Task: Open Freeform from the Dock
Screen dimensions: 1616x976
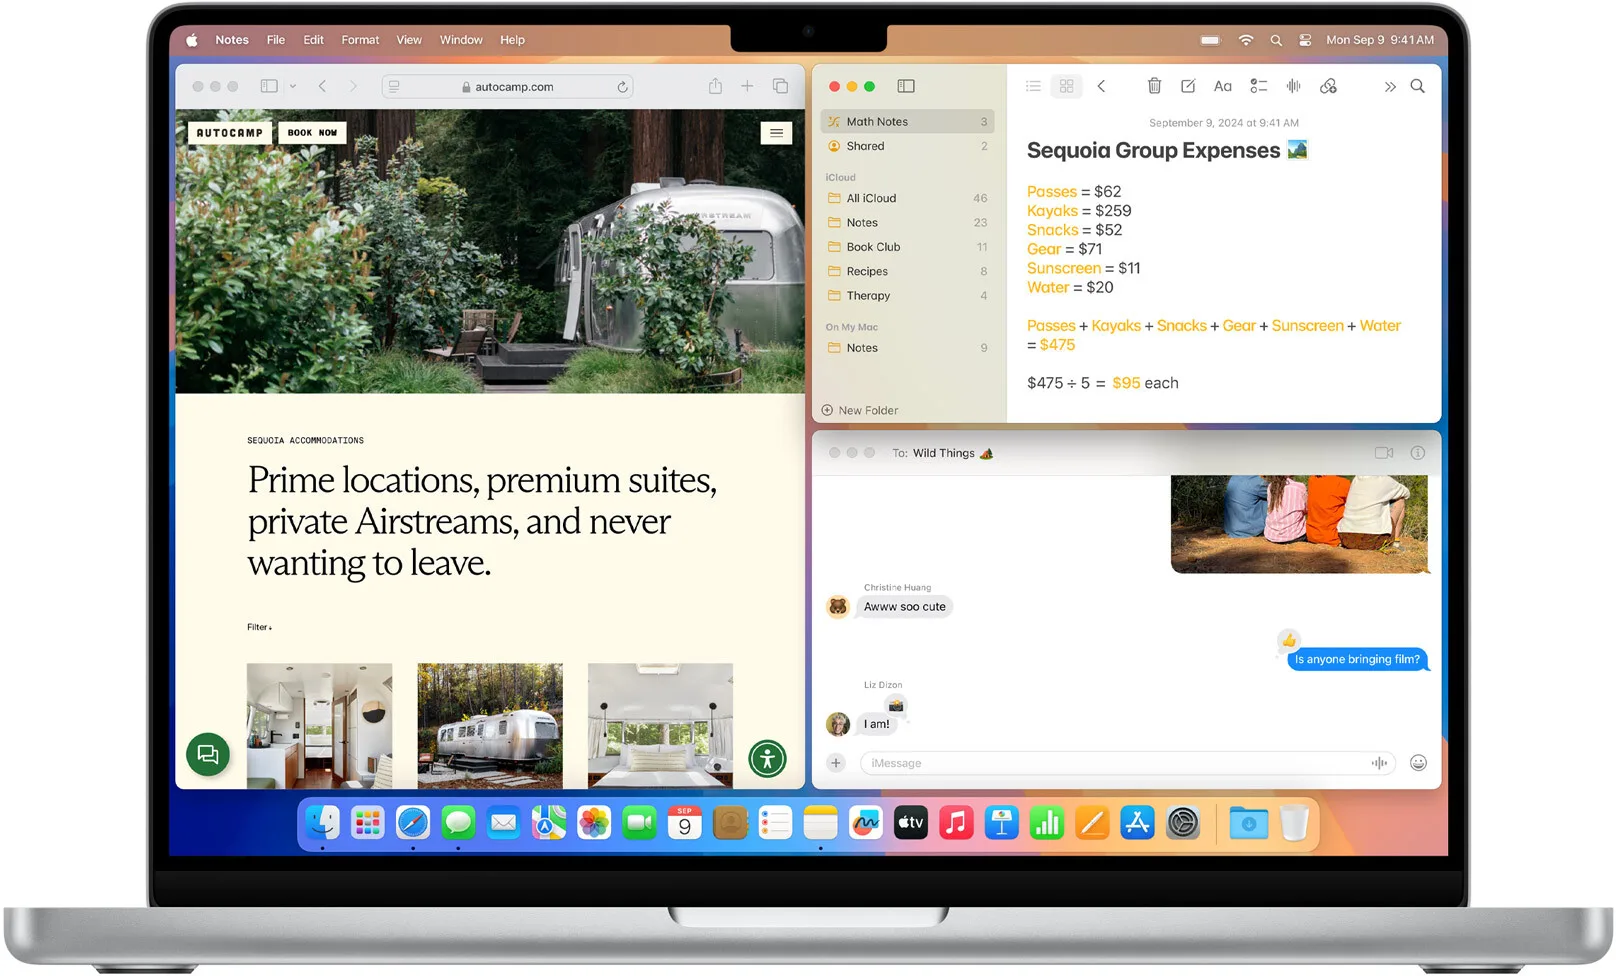Action: pos(865,824)
